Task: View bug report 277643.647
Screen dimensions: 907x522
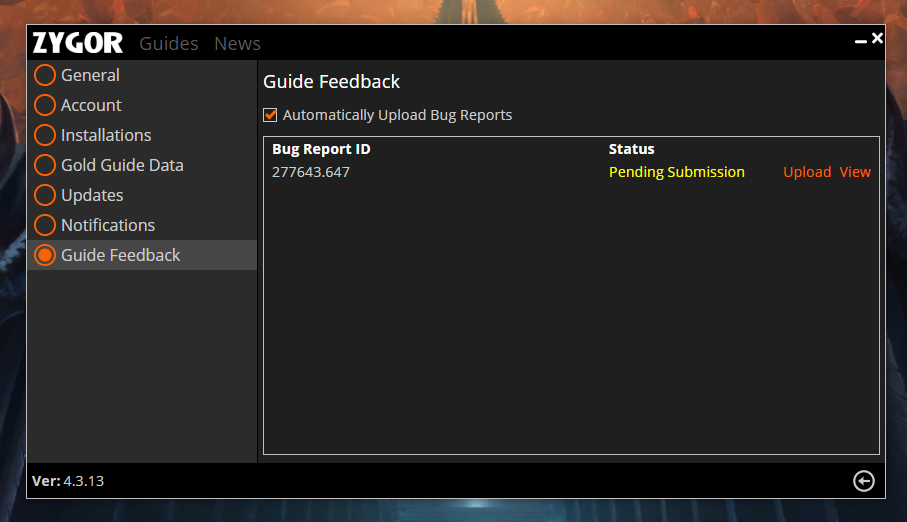Action: coord(855,172)
